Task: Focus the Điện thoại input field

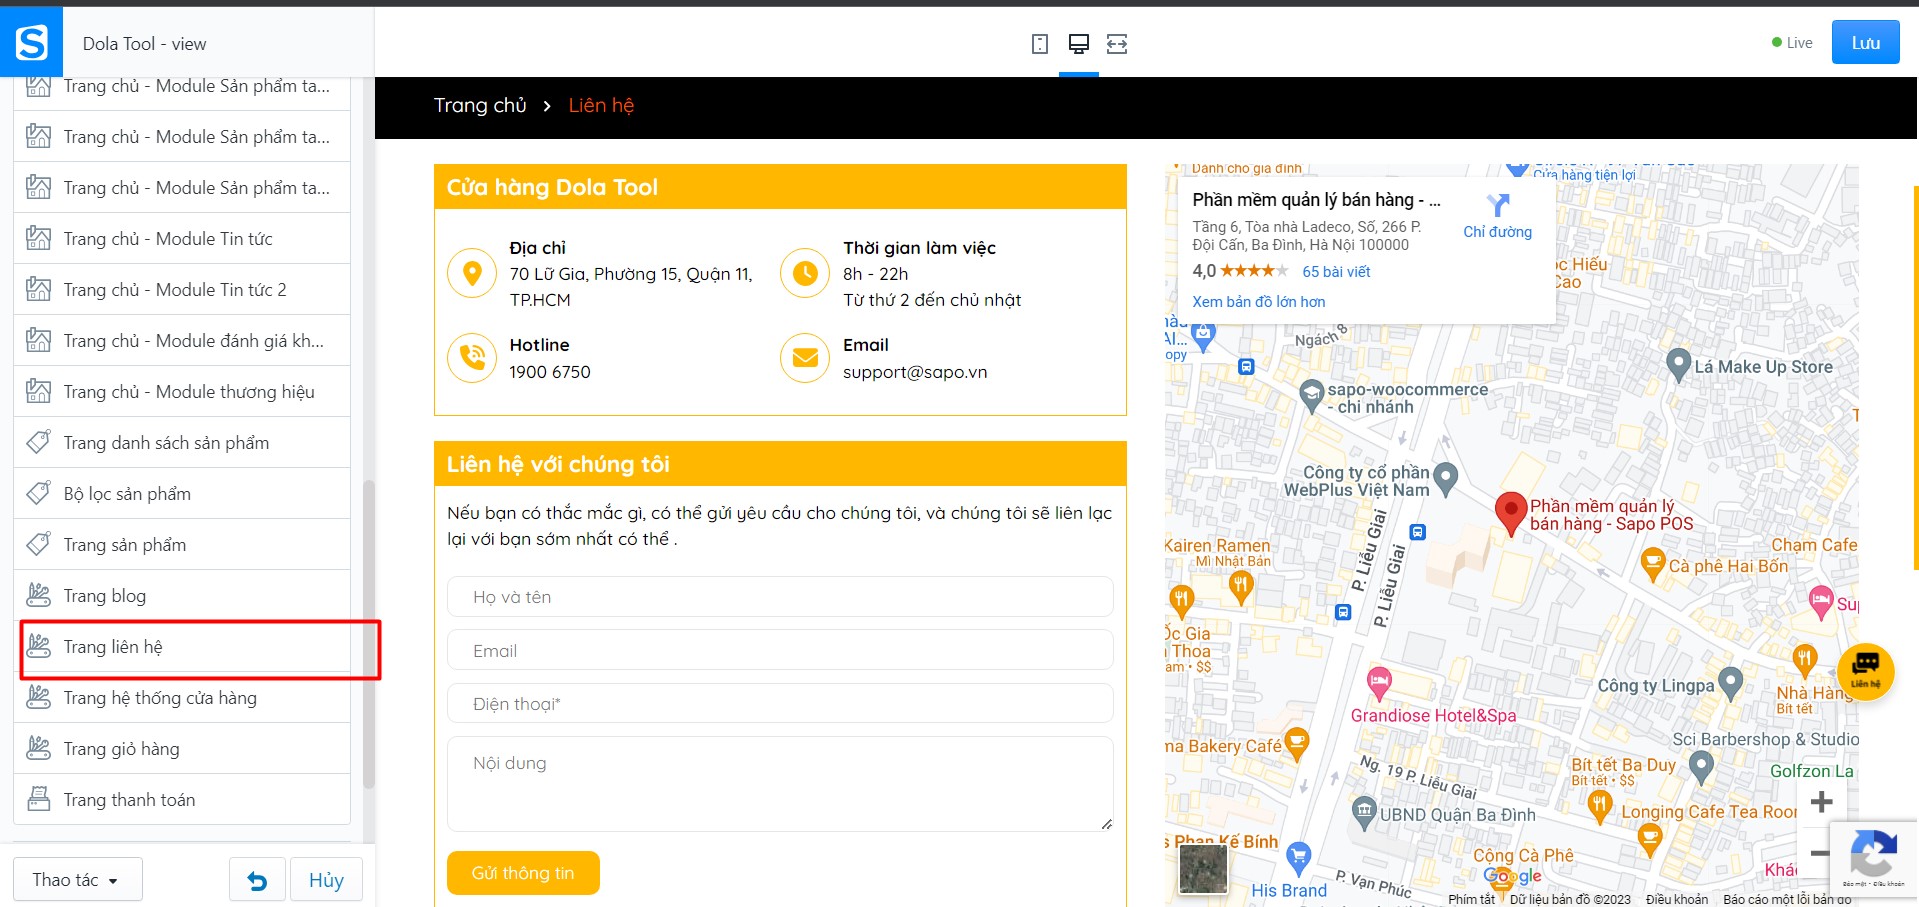Action: pos(780,704)
